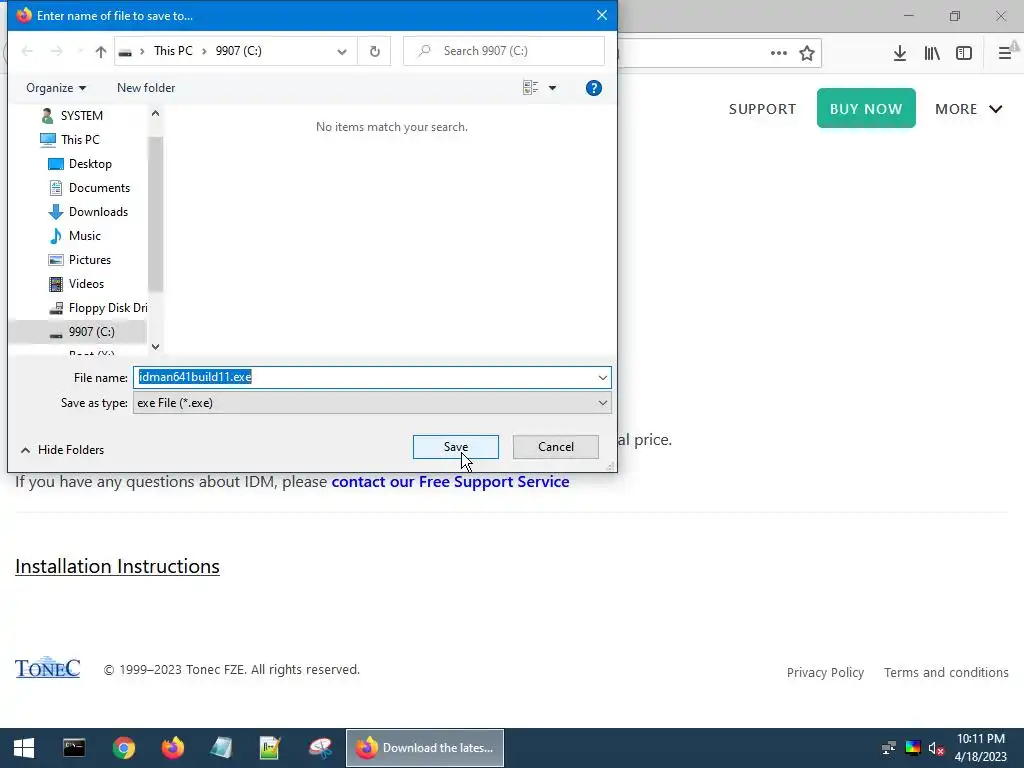
Task: Open the view options dropdown arrow
Action: (552, 88)
